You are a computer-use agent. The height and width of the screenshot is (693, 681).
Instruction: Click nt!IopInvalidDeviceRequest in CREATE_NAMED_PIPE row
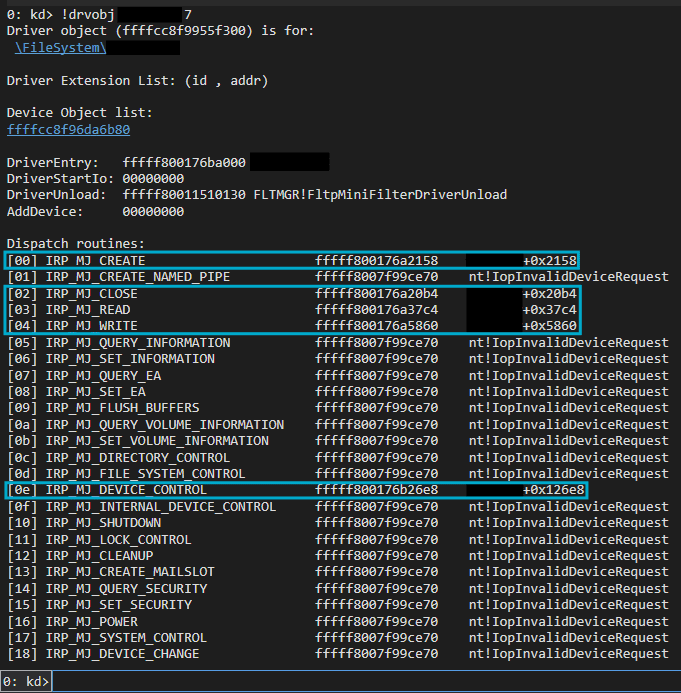click(569, 277)
